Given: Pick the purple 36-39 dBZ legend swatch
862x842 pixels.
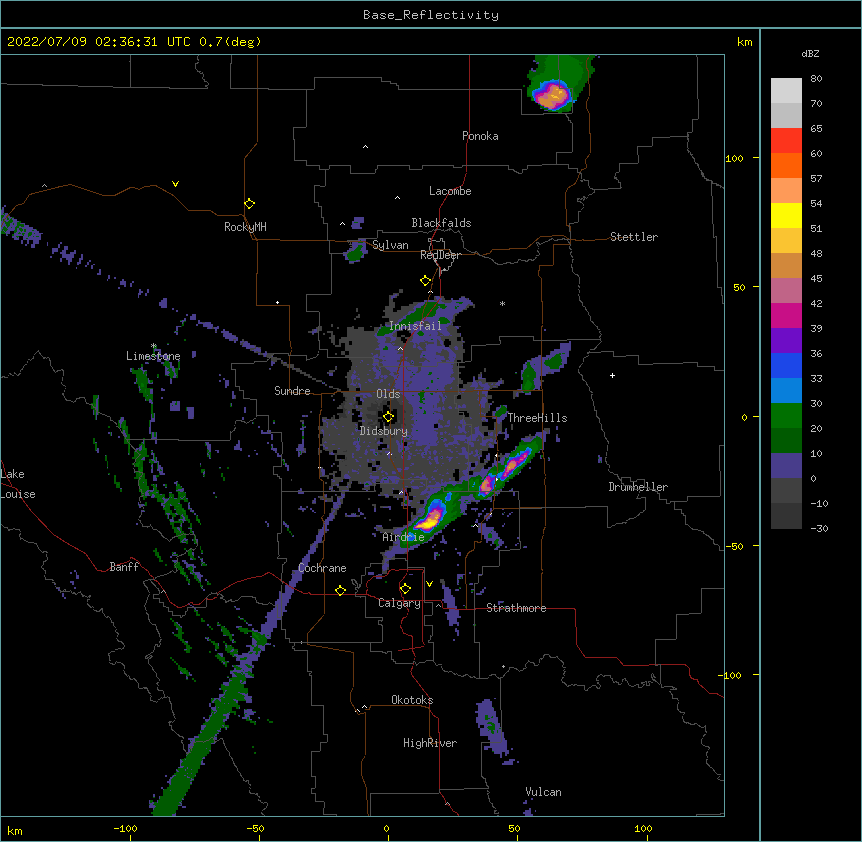Looking at the screenshot, I should (786, 341).
